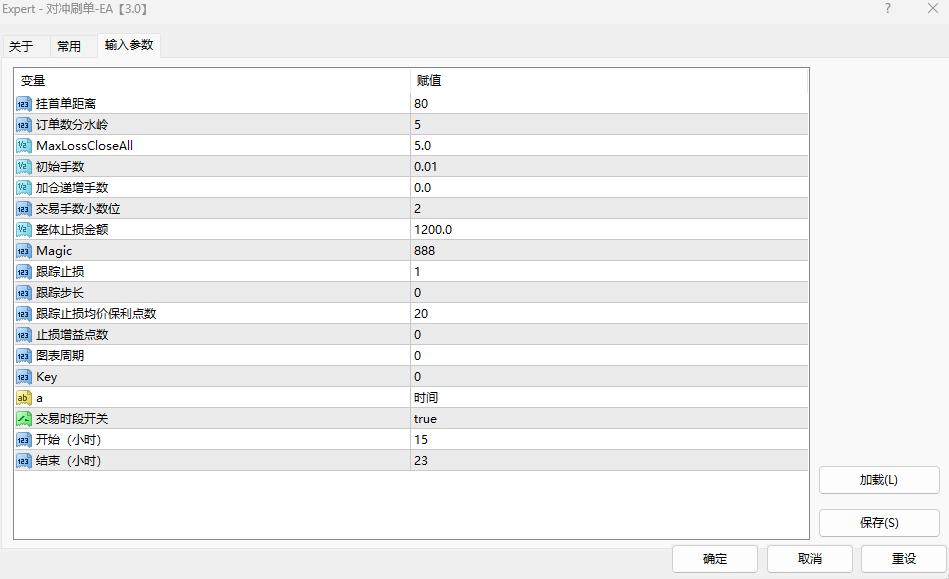The image size is (949, 579).
Task: Switch to the 关于 tab
Action: click(21, 46)
